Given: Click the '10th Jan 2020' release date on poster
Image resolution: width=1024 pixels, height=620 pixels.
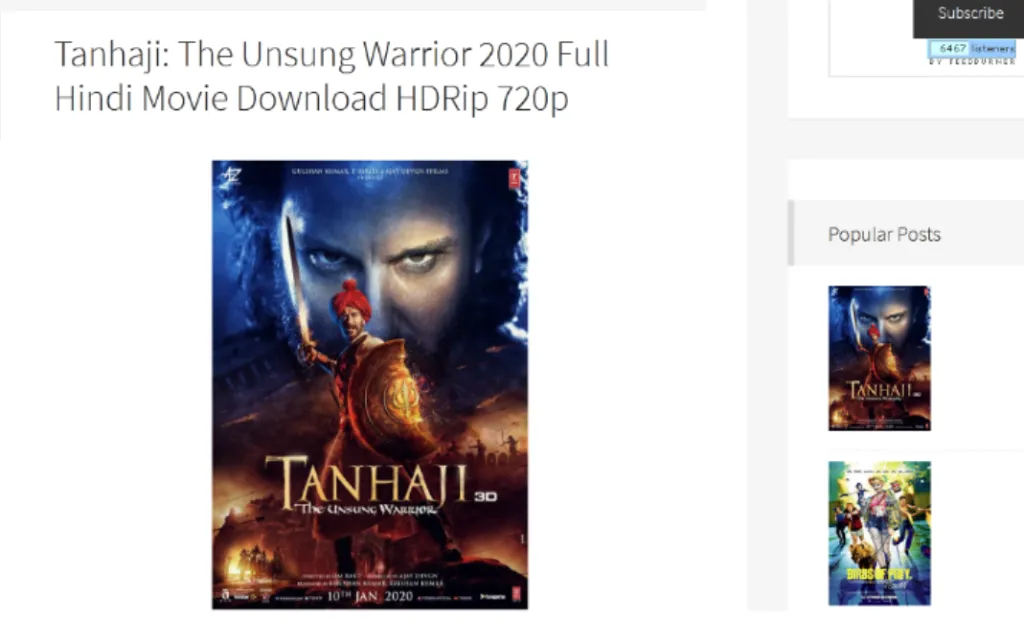Looking at the screenshot, I should tap(370, 596).
